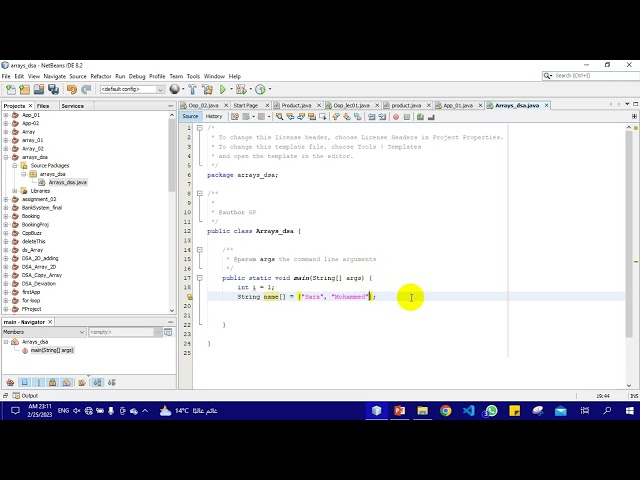Start macro recording with red circle icon
This screenshot has height=480, width=640.
coord(396,116)
